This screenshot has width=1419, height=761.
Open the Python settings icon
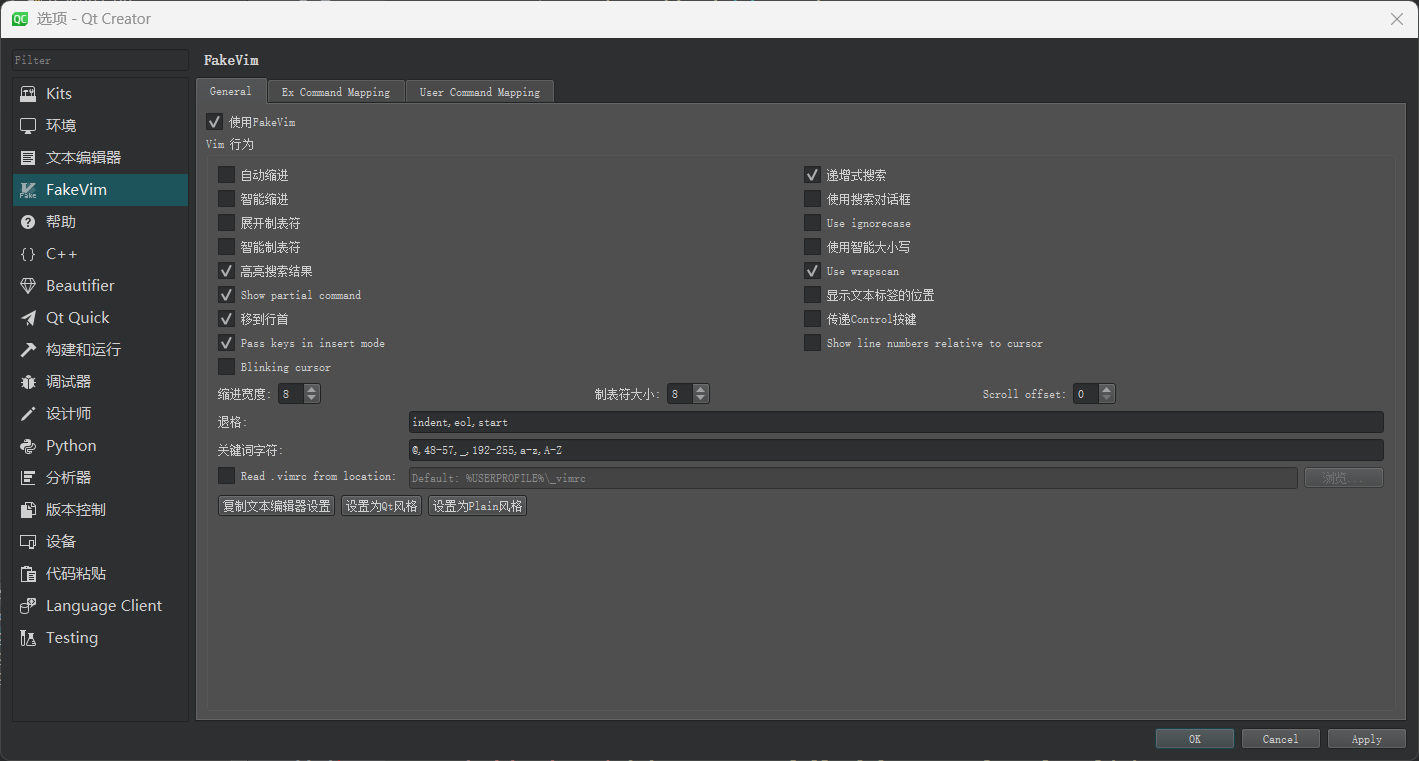(x=28, y=446)
